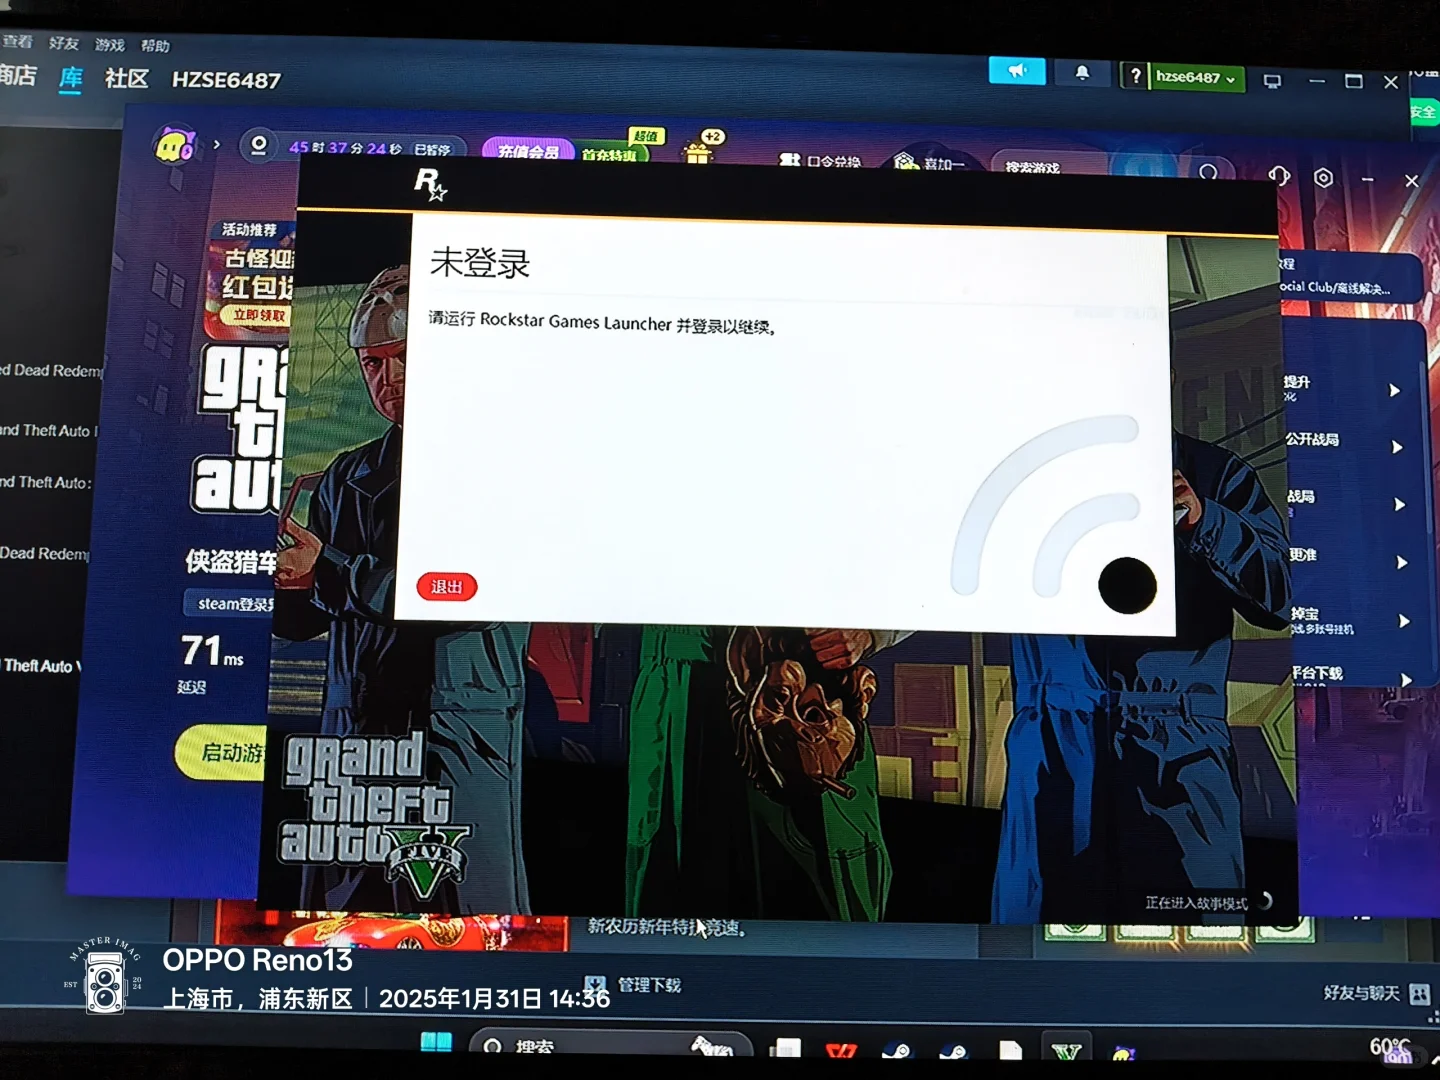Screen dimensions: 1440x1080
Task: Open the Steam 游戏 menu
Action: 110,45
